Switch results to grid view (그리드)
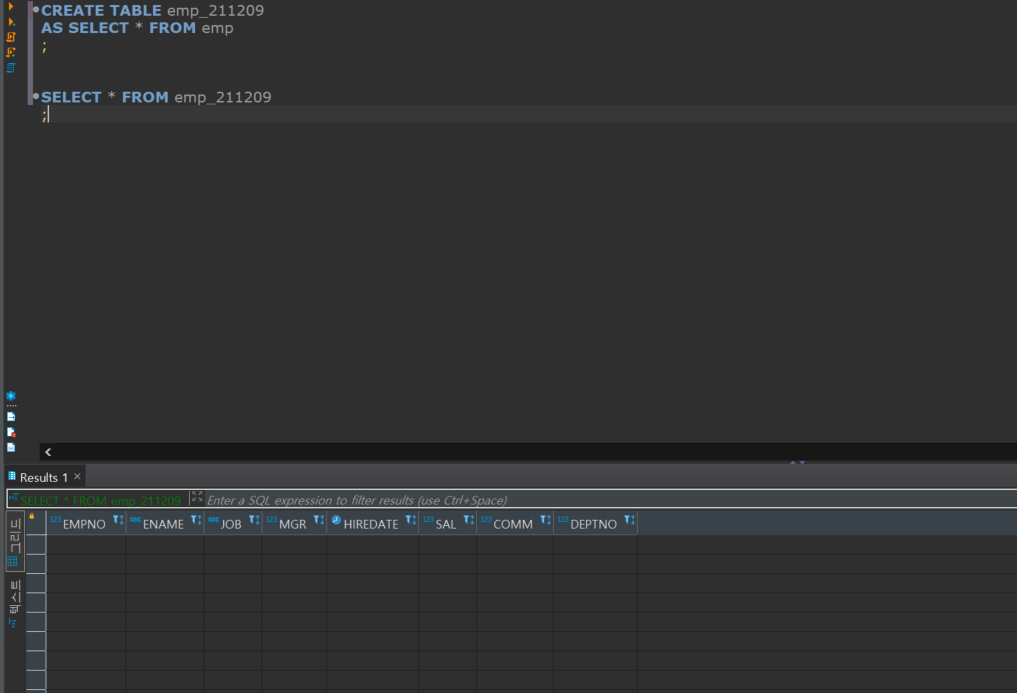This screenshot has width=1017, height=693. pyautogui.click(x=15, y=541)
